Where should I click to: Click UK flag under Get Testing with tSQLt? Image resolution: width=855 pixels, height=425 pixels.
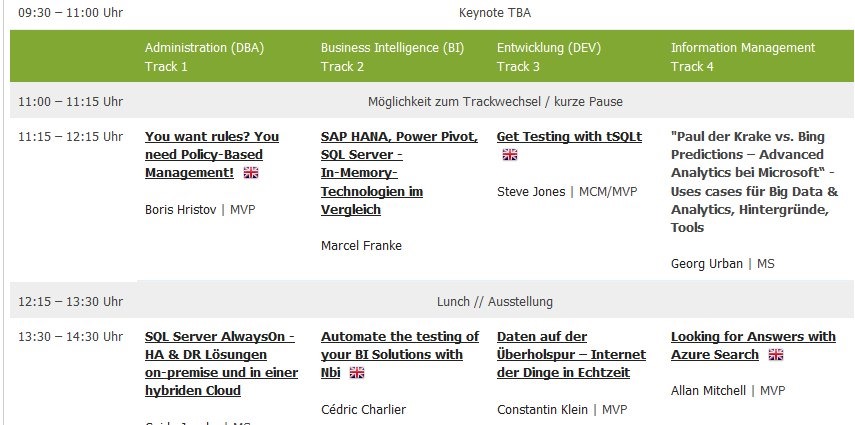coord(510,155)
